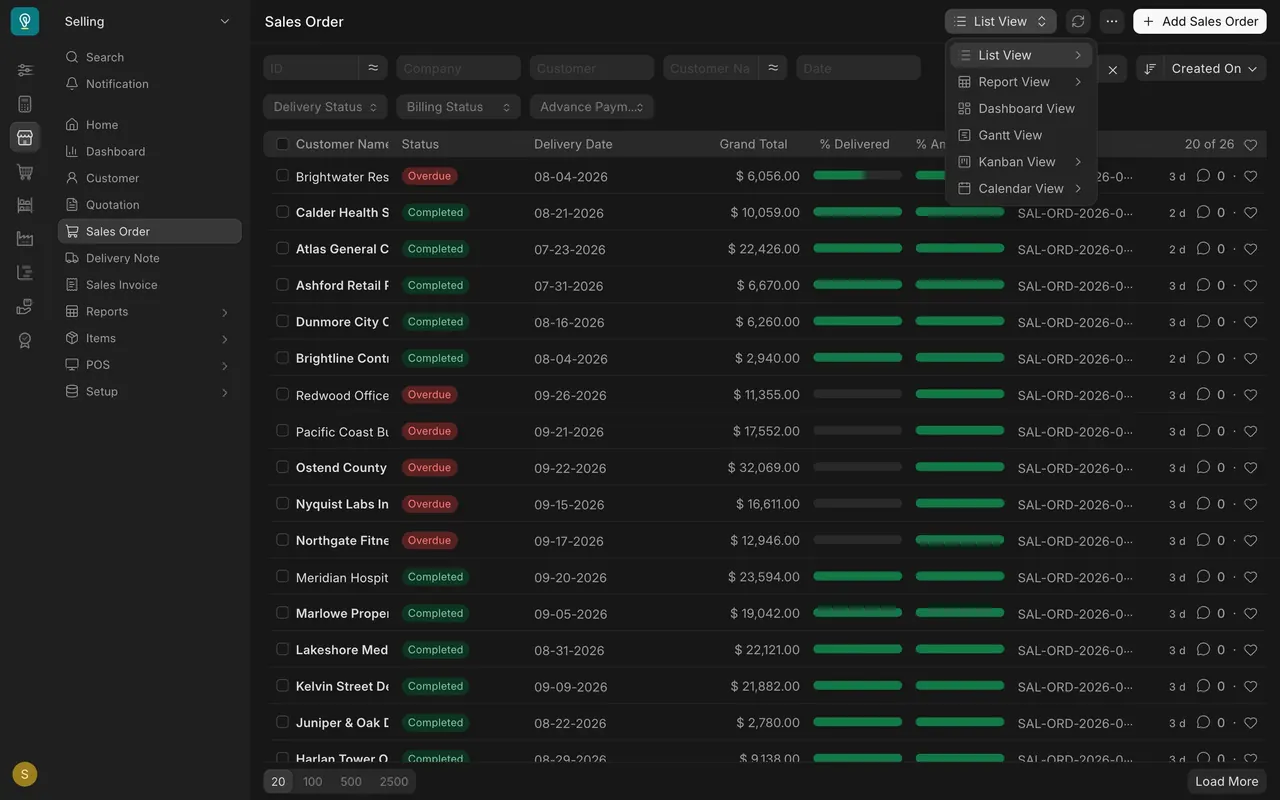The image size is (1280, 800).
Task: Toggle the approximate-match icon next to ID
Action: 373,68
